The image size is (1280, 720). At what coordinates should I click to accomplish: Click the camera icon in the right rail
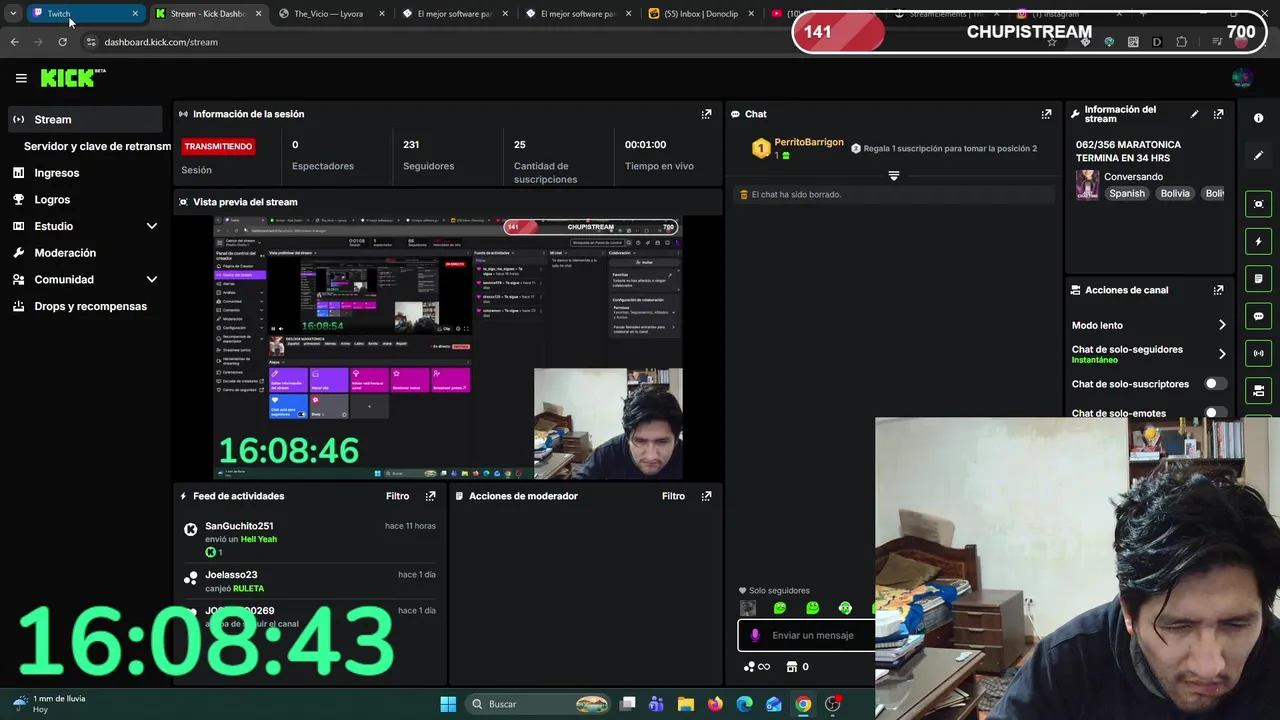coord(1258,390)
